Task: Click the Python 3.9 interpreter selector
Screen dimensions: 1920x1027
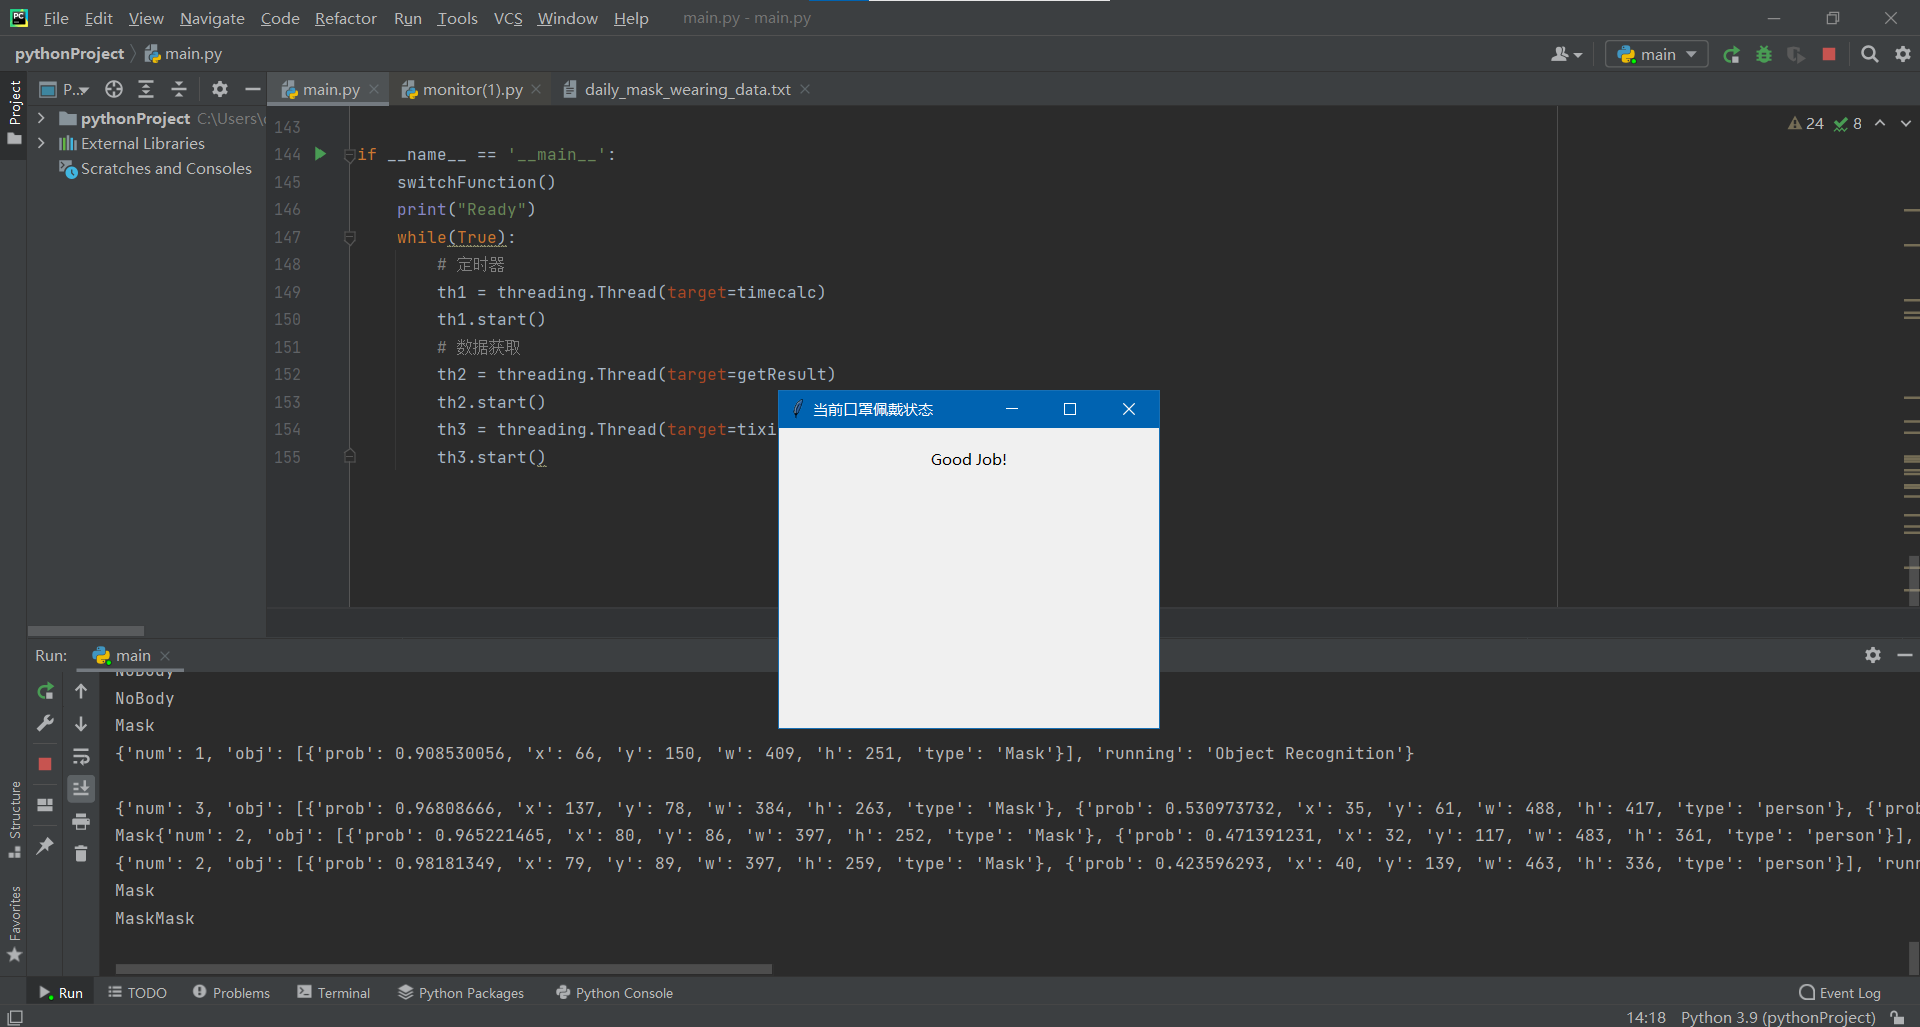Action: point(1778,1017)
